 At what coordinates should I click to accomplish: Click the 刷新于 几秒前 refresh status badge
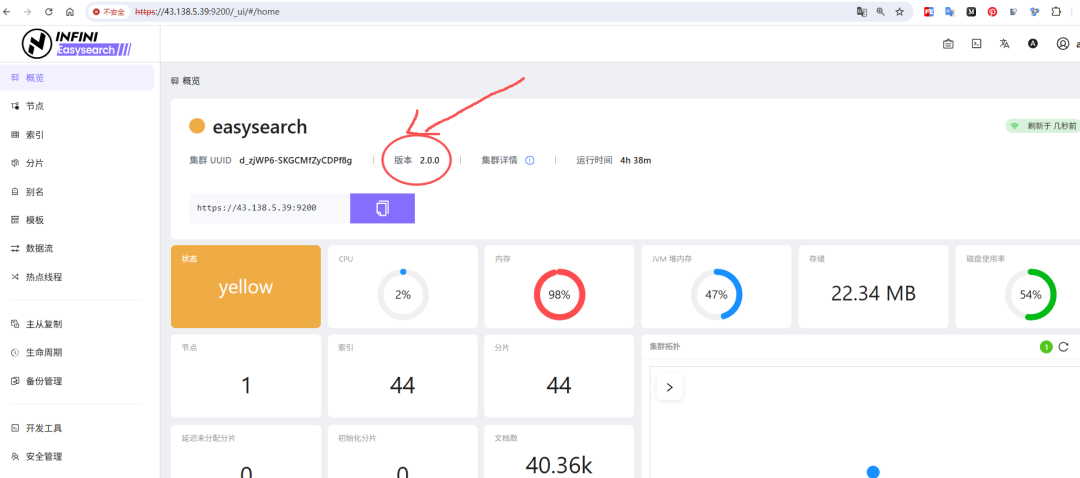tap(1042, 126)
